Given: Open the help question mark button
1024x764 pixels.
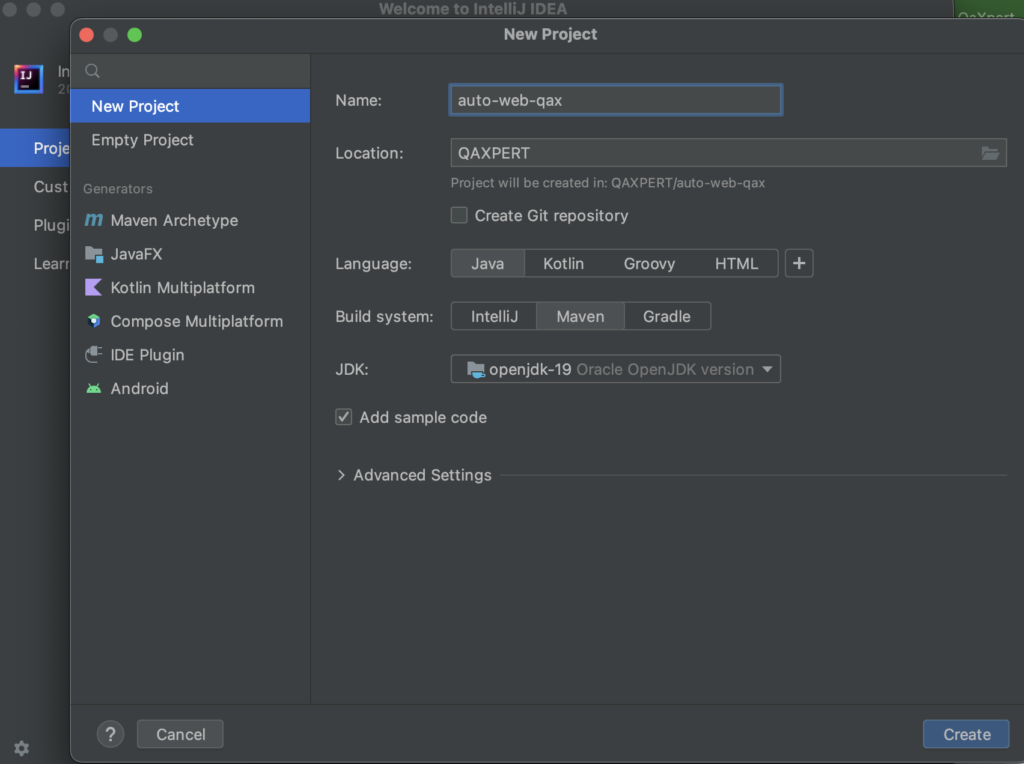Looking at the screenshot, I should [x=110, y=734].
